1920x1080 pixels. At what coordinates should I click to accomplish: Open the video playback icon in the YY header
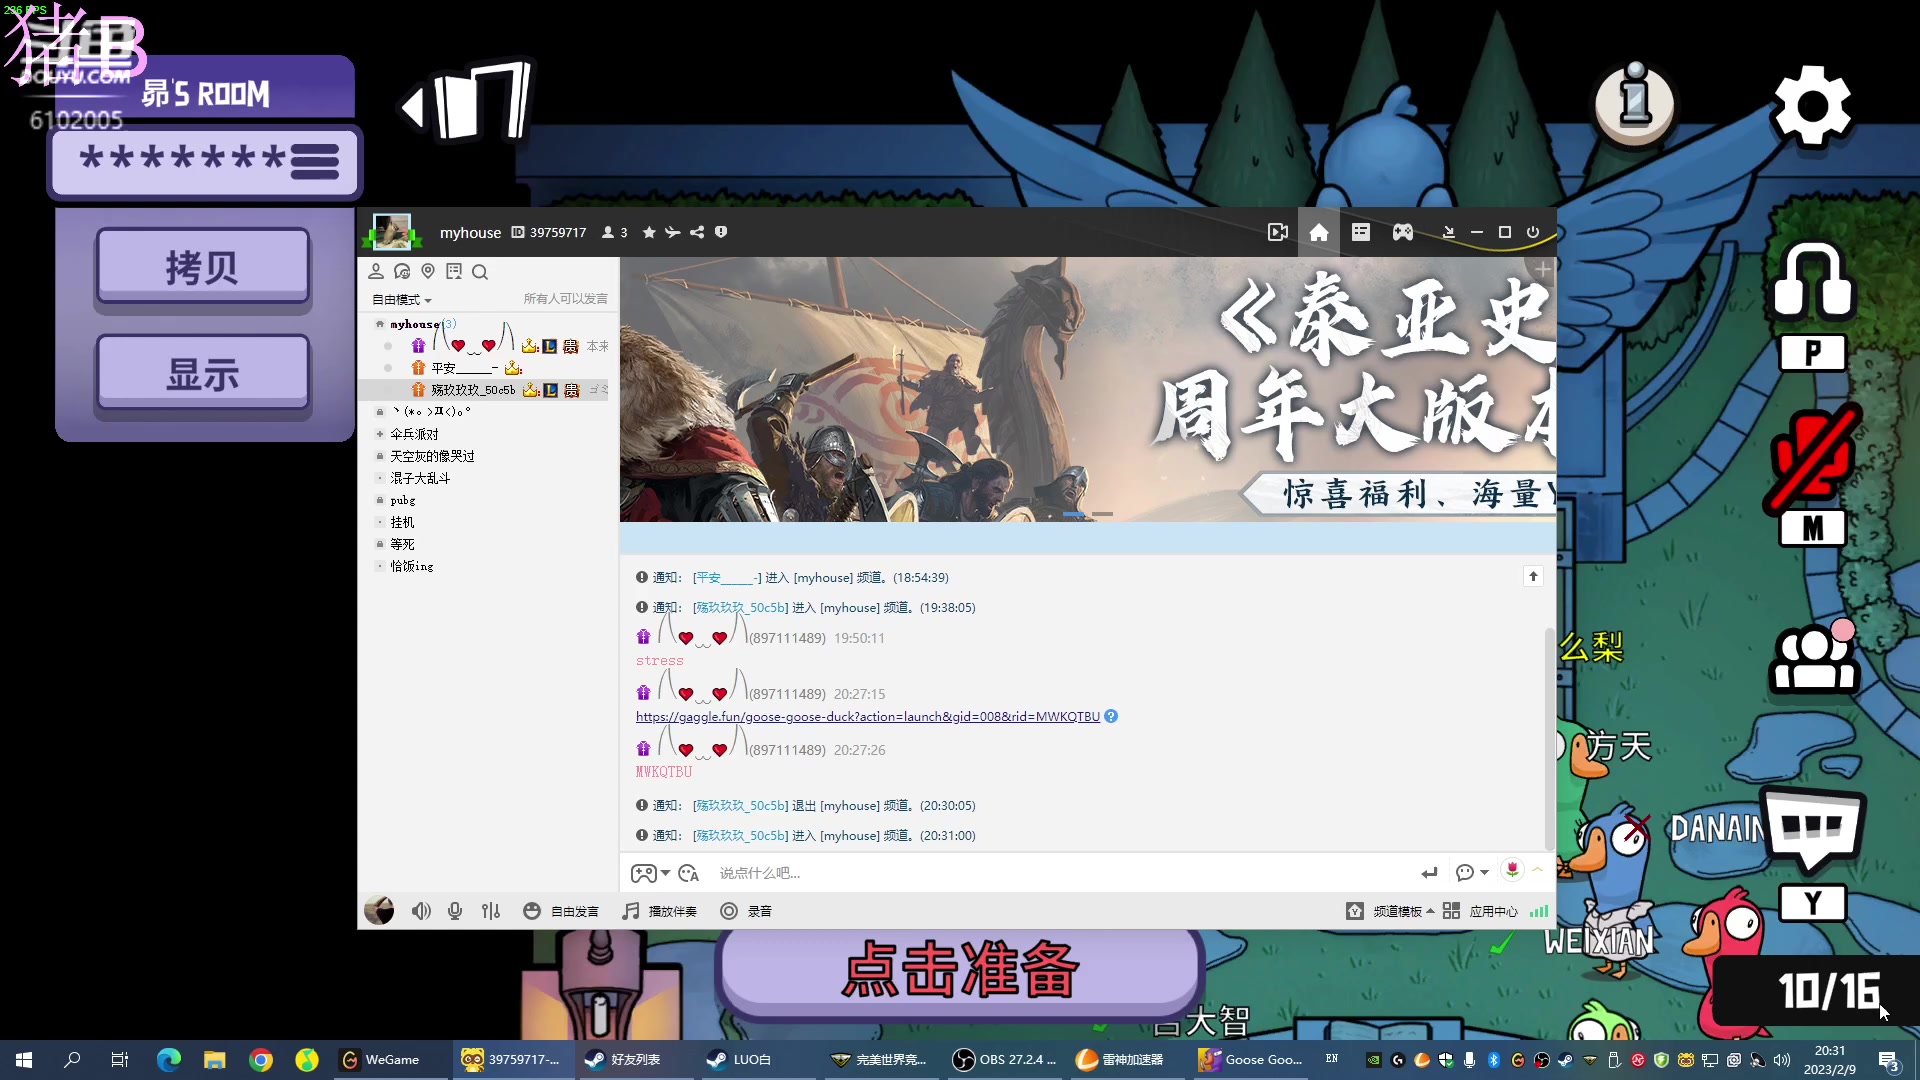click(x=1277, y=232)
